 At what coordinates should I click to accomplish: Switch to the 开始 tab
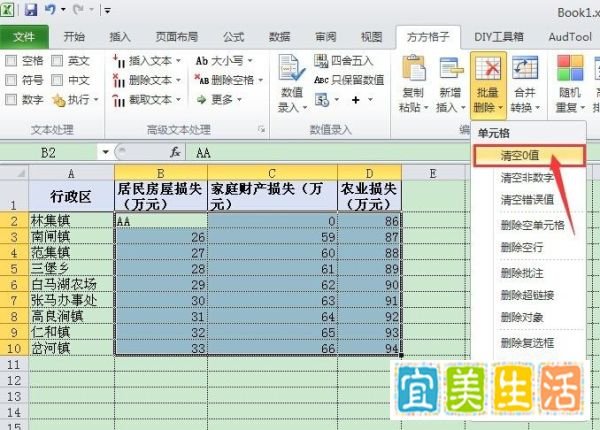(74, 37)
